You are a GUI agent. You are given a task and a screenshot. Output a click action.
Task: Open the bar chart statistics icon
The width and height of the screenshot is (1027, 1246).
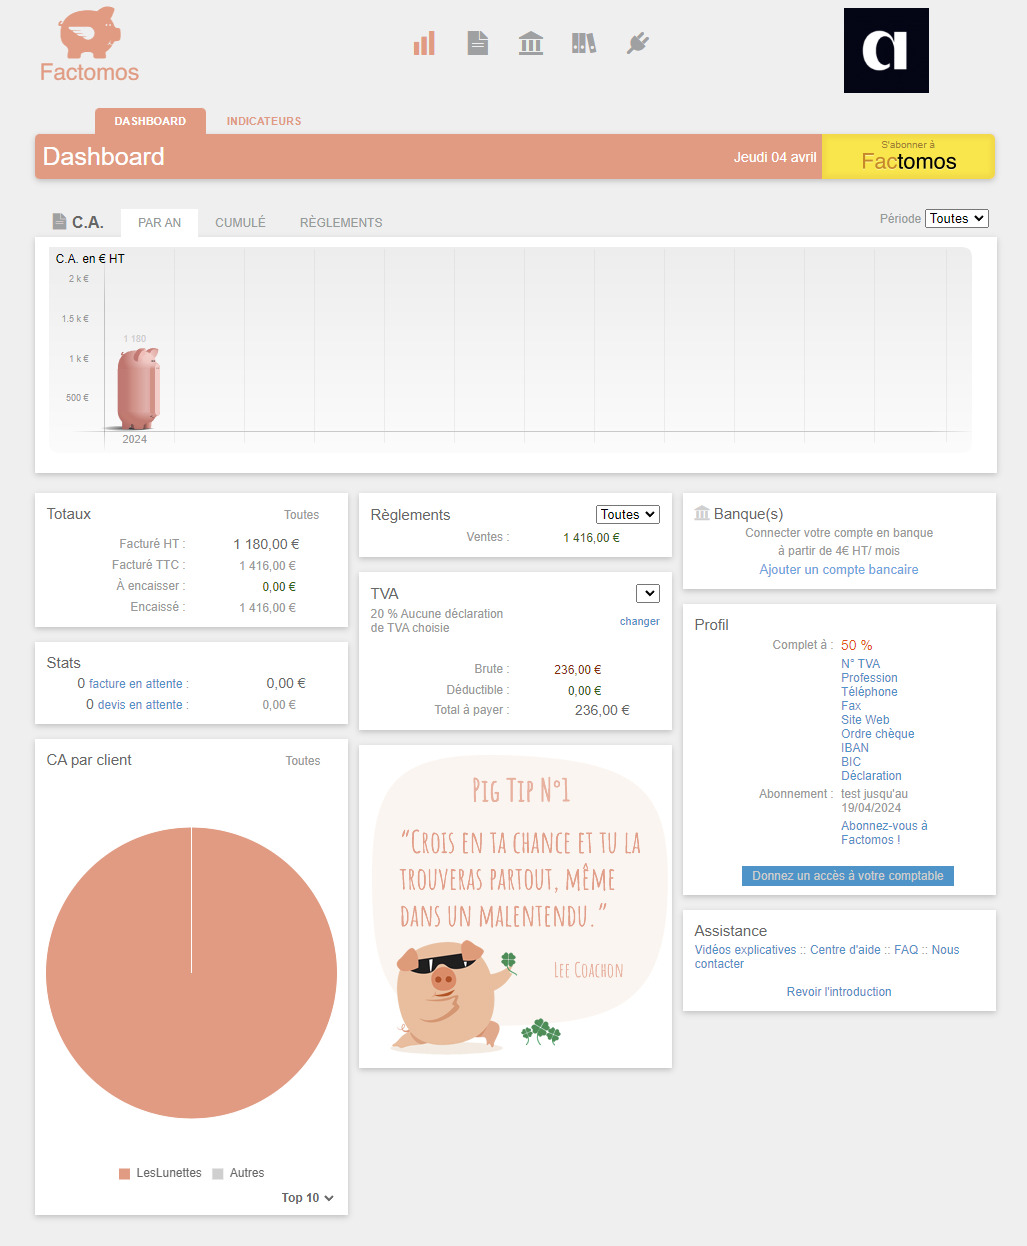tap(424, 43)
